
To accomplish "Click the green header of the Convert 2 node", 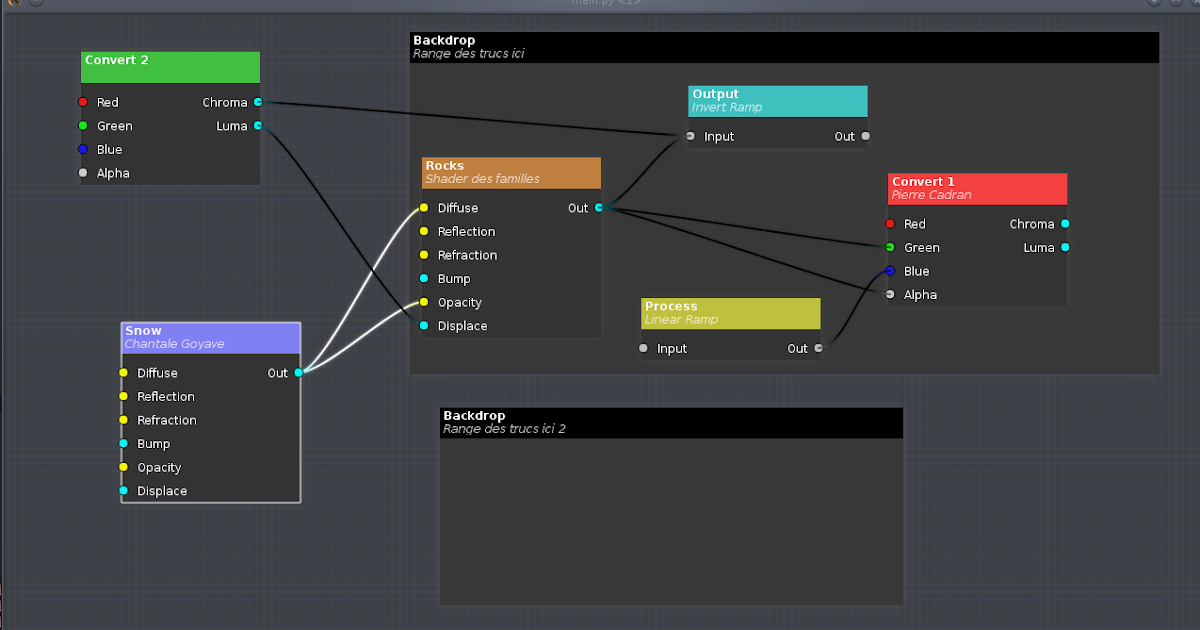I will click(170, 67).
